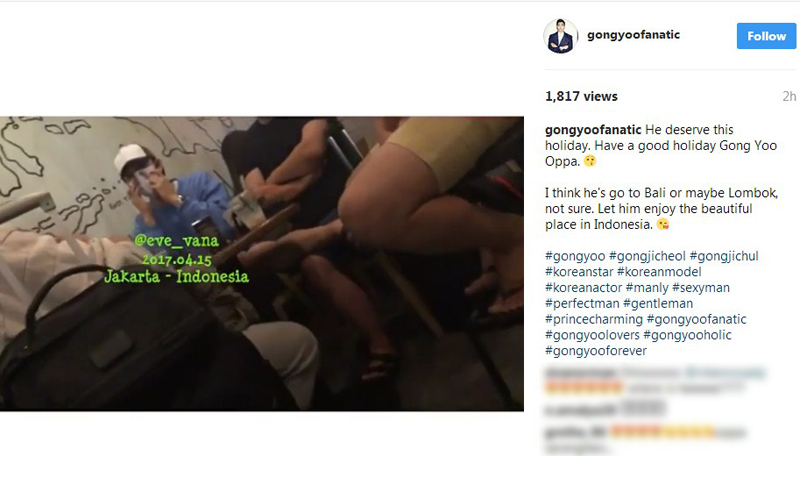The image size is (800, 500).
Task: Open the #princecharming hashtag
Action: pyautogui.click(x=594, y=319)
